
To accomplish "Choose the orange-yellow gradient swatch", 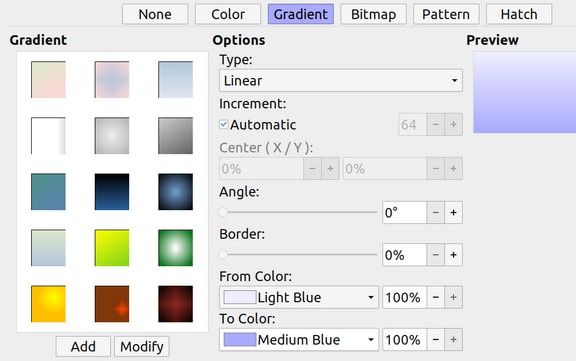I will click(x=48, y=304).
